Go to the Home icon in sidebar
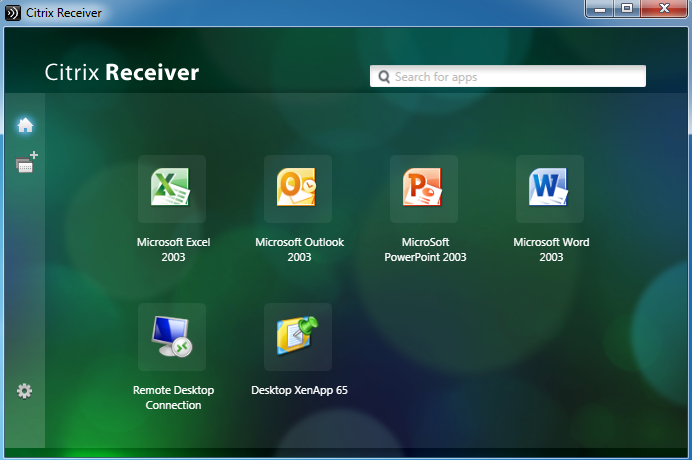The height and width of the screenshot is (460, 692). pyautogui.click(x=25, y=125)
